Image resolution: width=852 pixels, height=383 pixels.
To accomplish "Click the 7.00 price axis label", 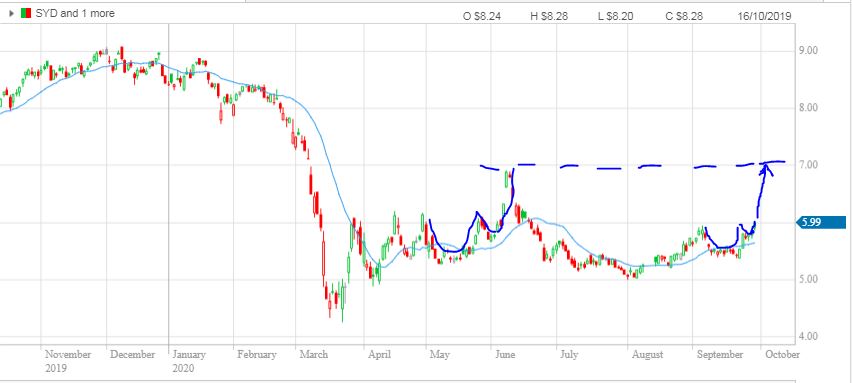I will point(810,165).
